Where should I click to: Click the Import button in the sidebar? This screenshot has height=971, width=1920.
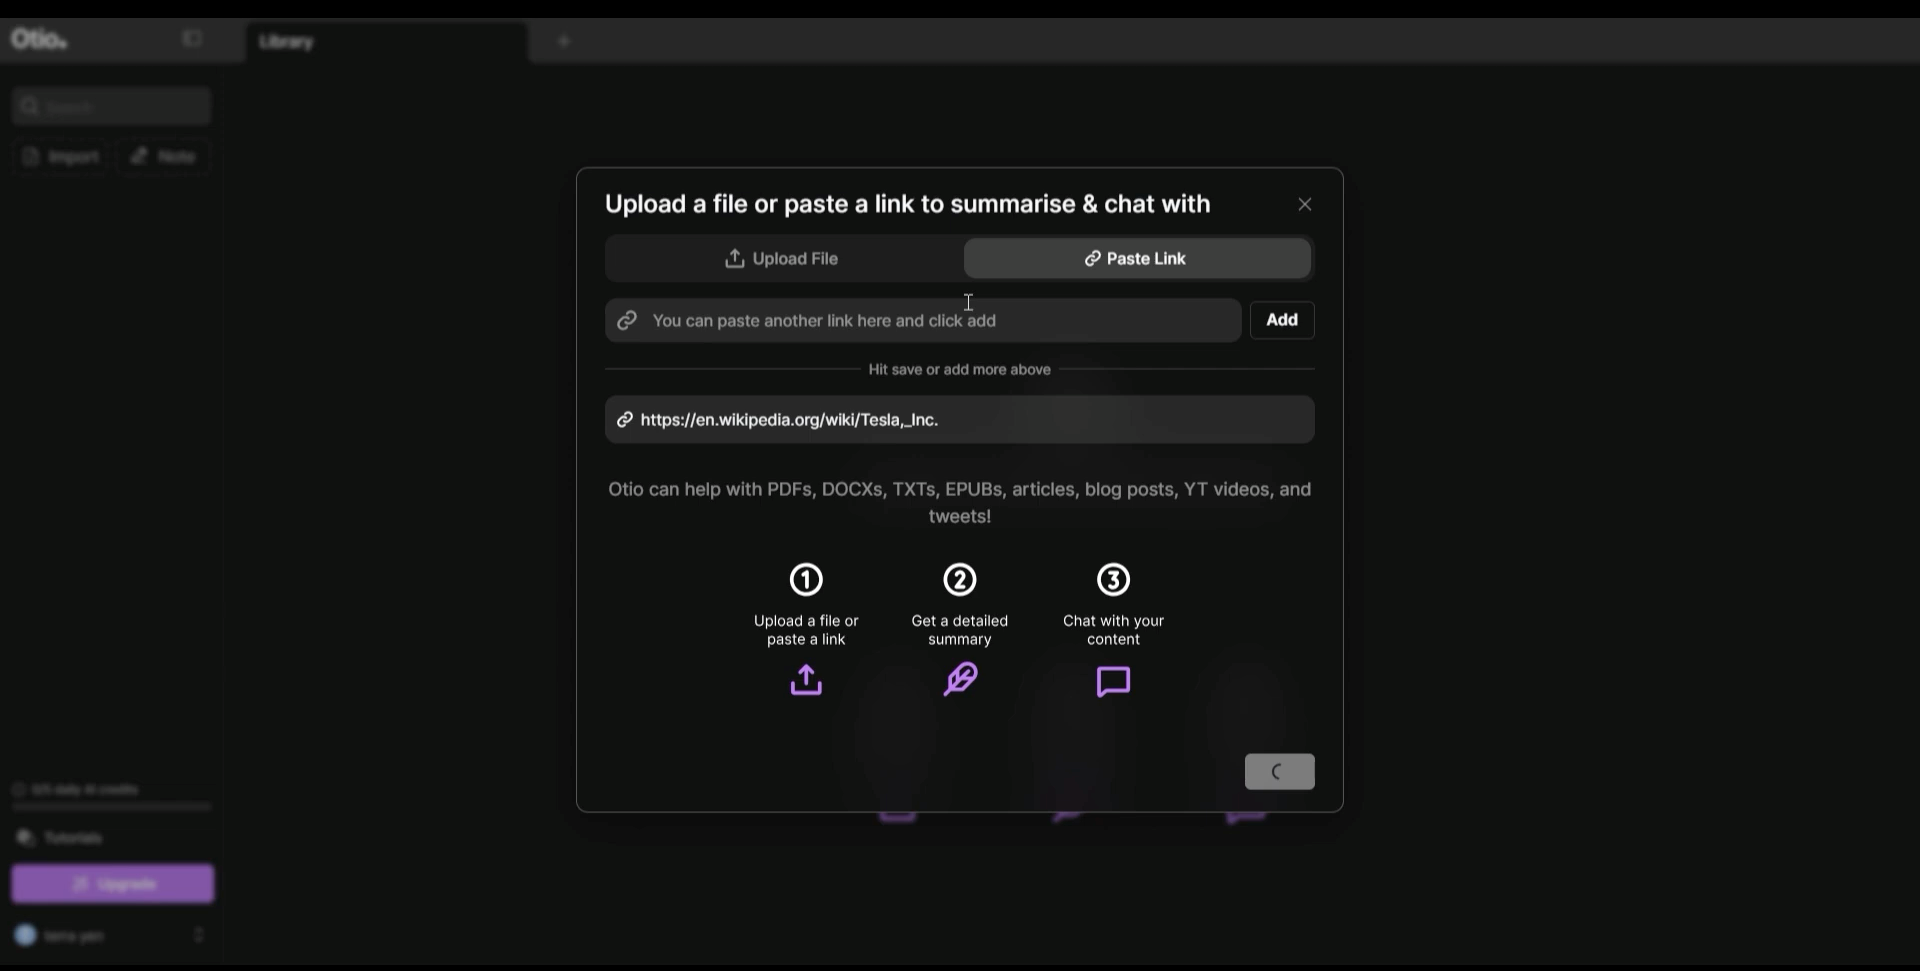pyautogui.click(x=61, y=157)
